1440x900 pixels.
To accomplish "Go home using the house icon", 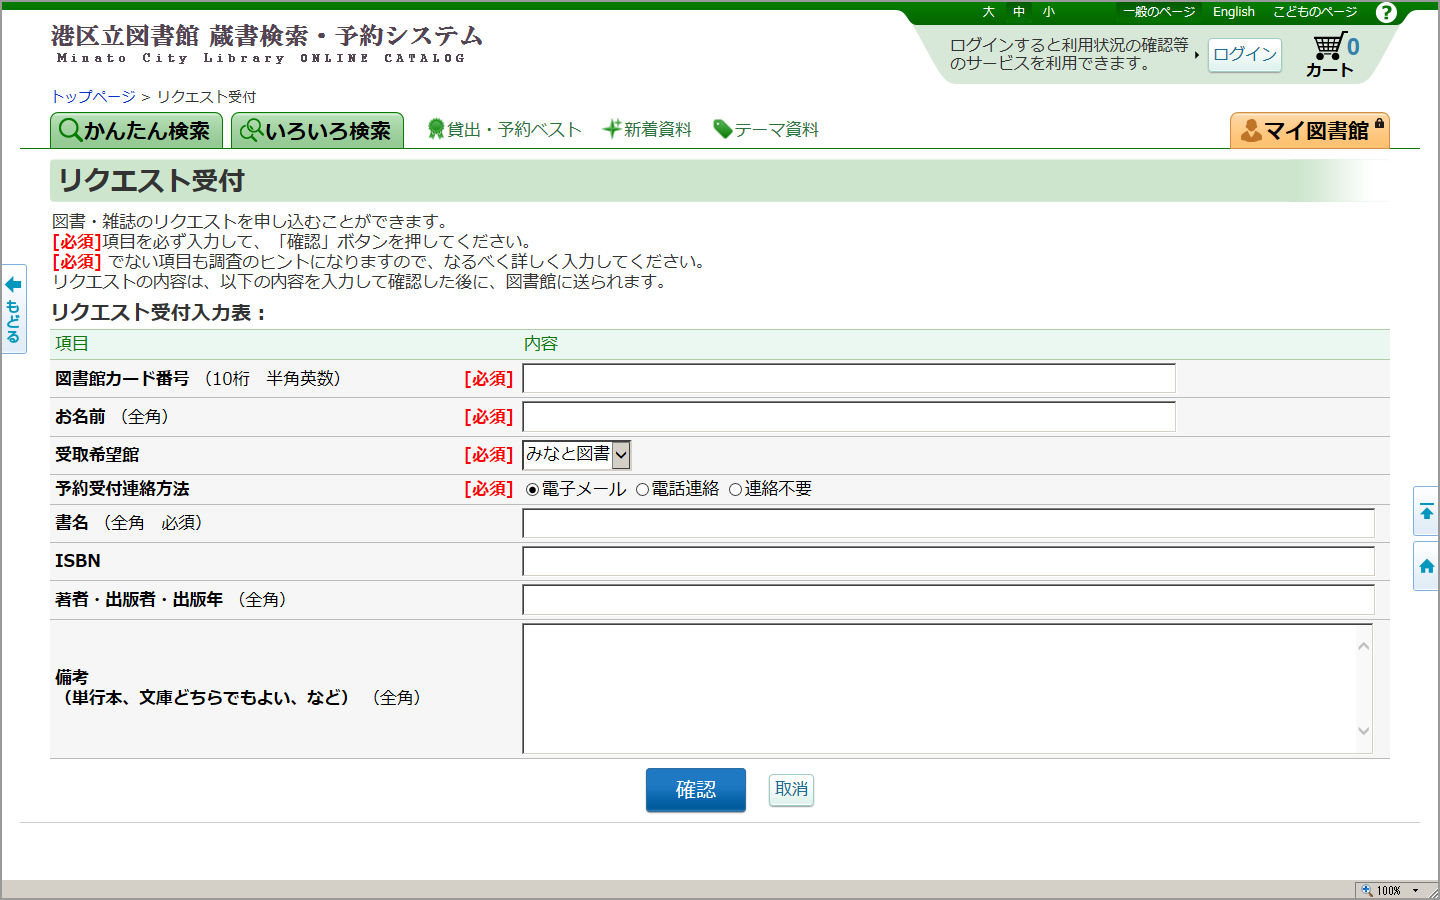I will click(x=1426, y=566).
